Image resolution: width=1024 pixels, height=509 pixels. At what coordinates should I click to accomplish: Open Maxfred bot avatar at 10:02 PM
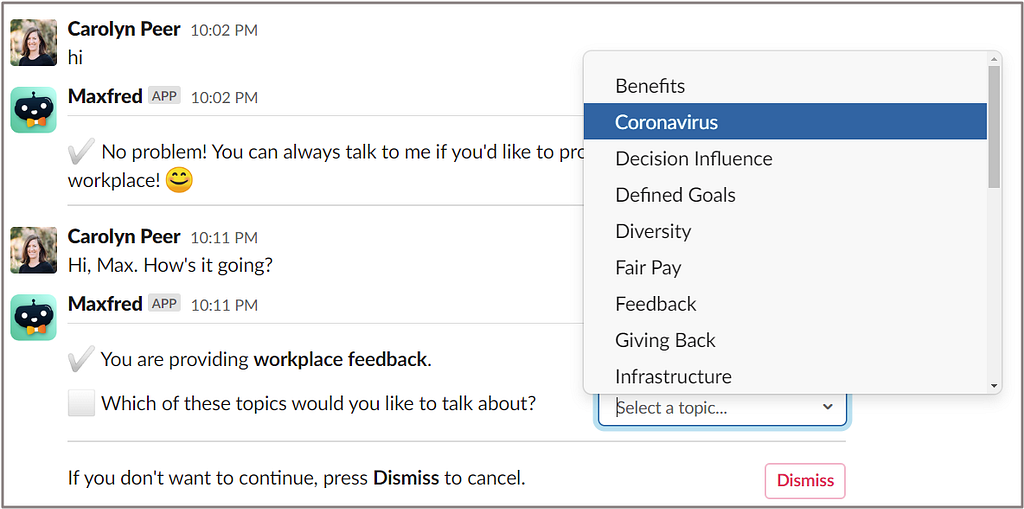click(x=33, y=110)
